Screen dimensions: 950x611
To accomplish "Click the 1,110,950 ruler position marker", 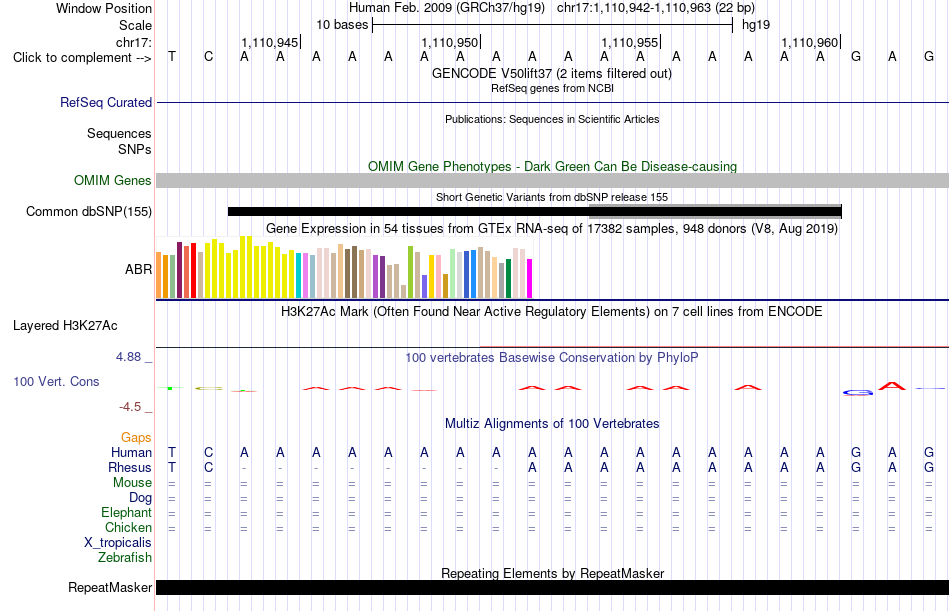I will click(x=450, y=42).
